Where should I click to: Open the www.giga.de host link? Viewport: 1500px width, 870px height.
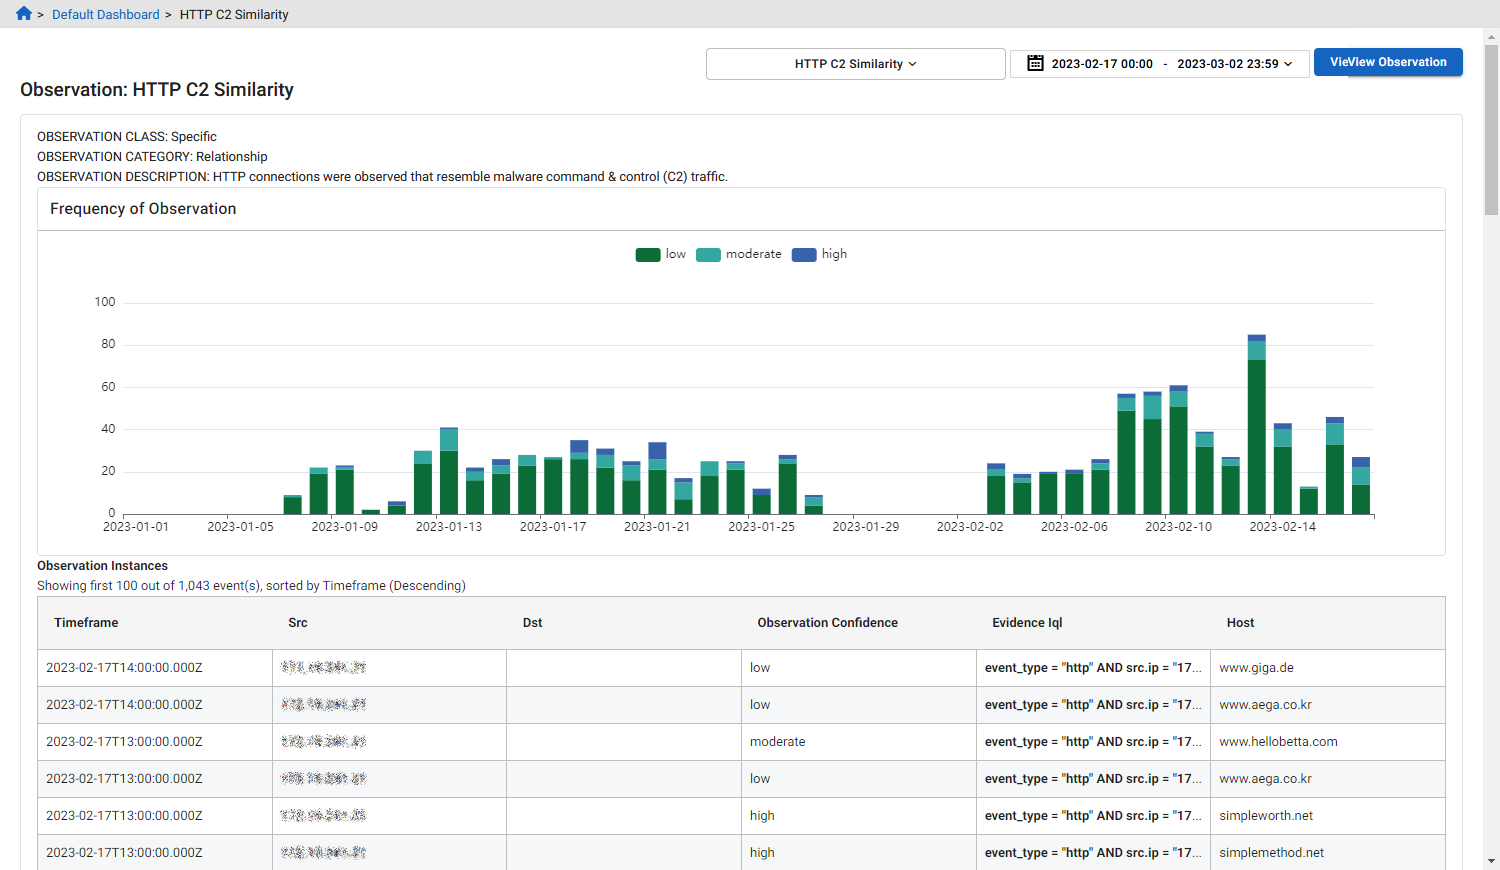tap(1254, 667)
